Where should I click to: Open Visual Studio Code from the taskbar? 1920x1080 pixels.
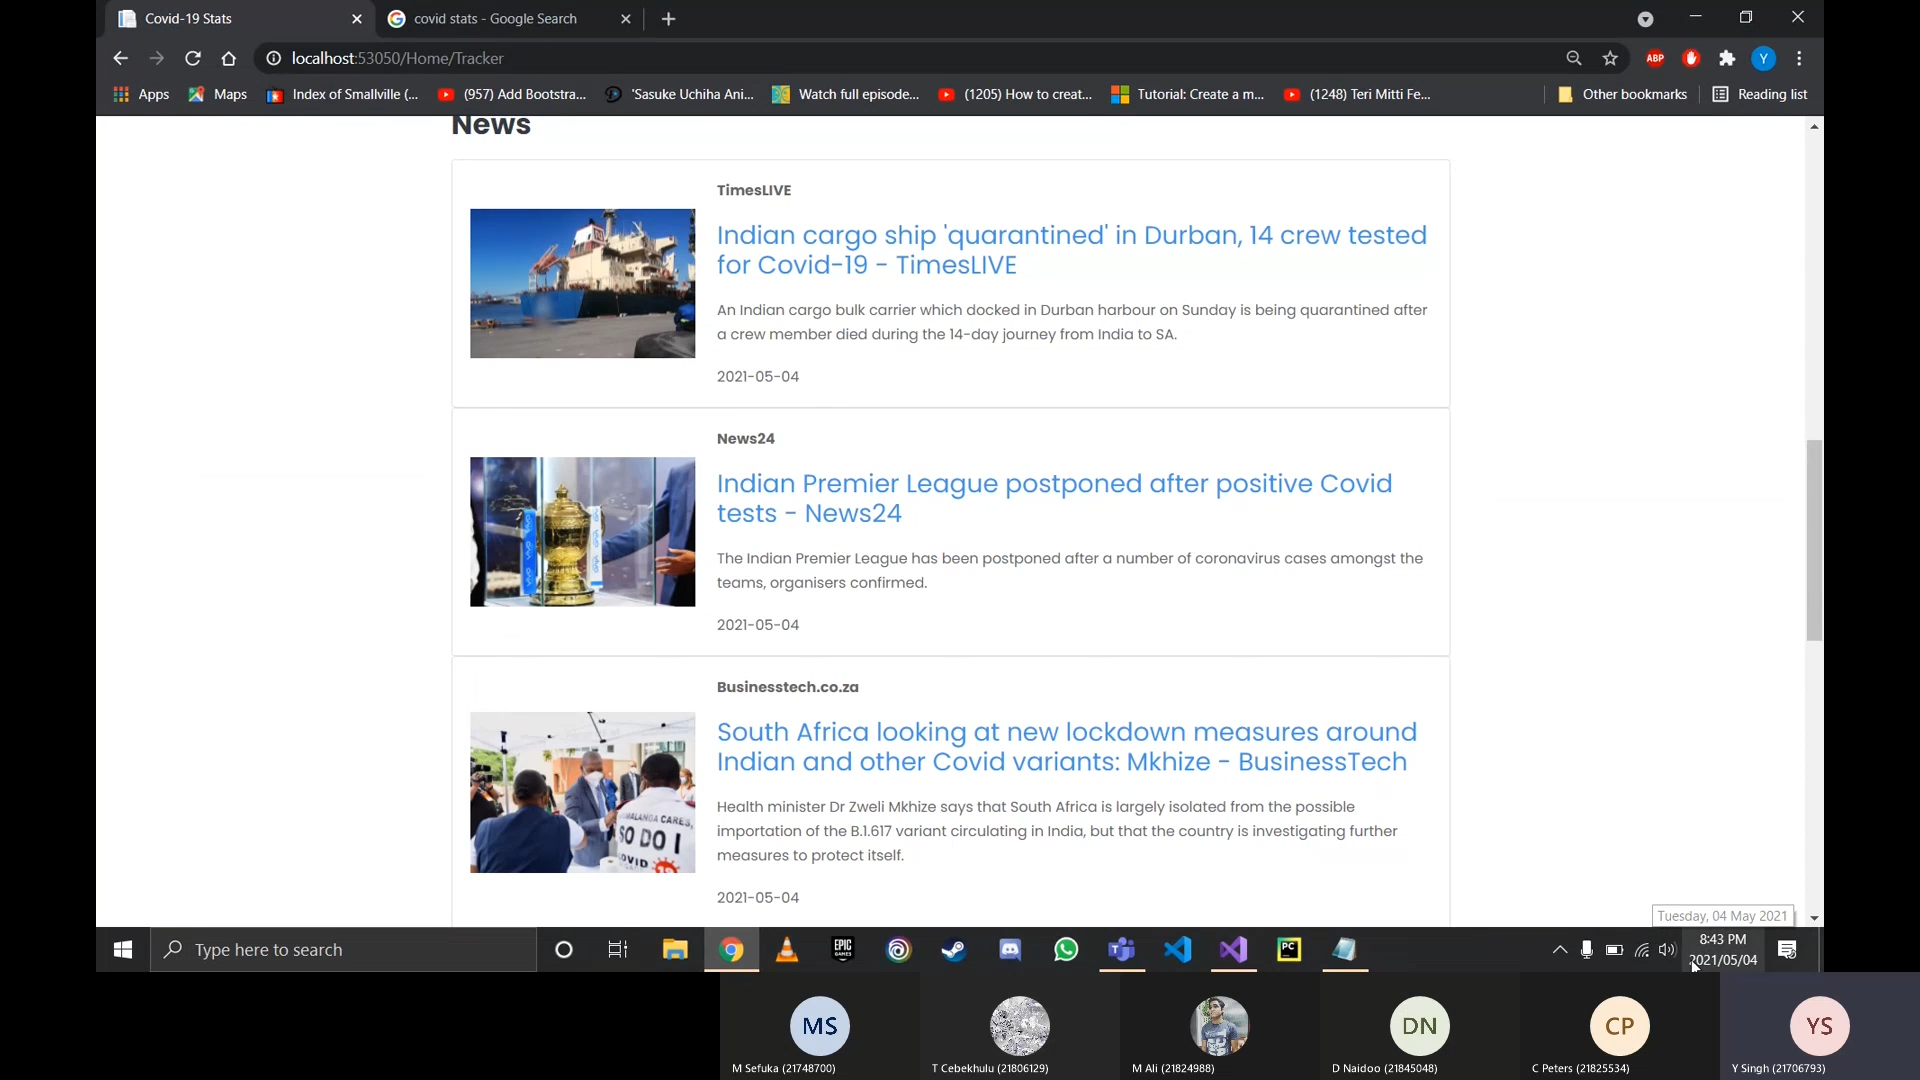click(1178, 950)
